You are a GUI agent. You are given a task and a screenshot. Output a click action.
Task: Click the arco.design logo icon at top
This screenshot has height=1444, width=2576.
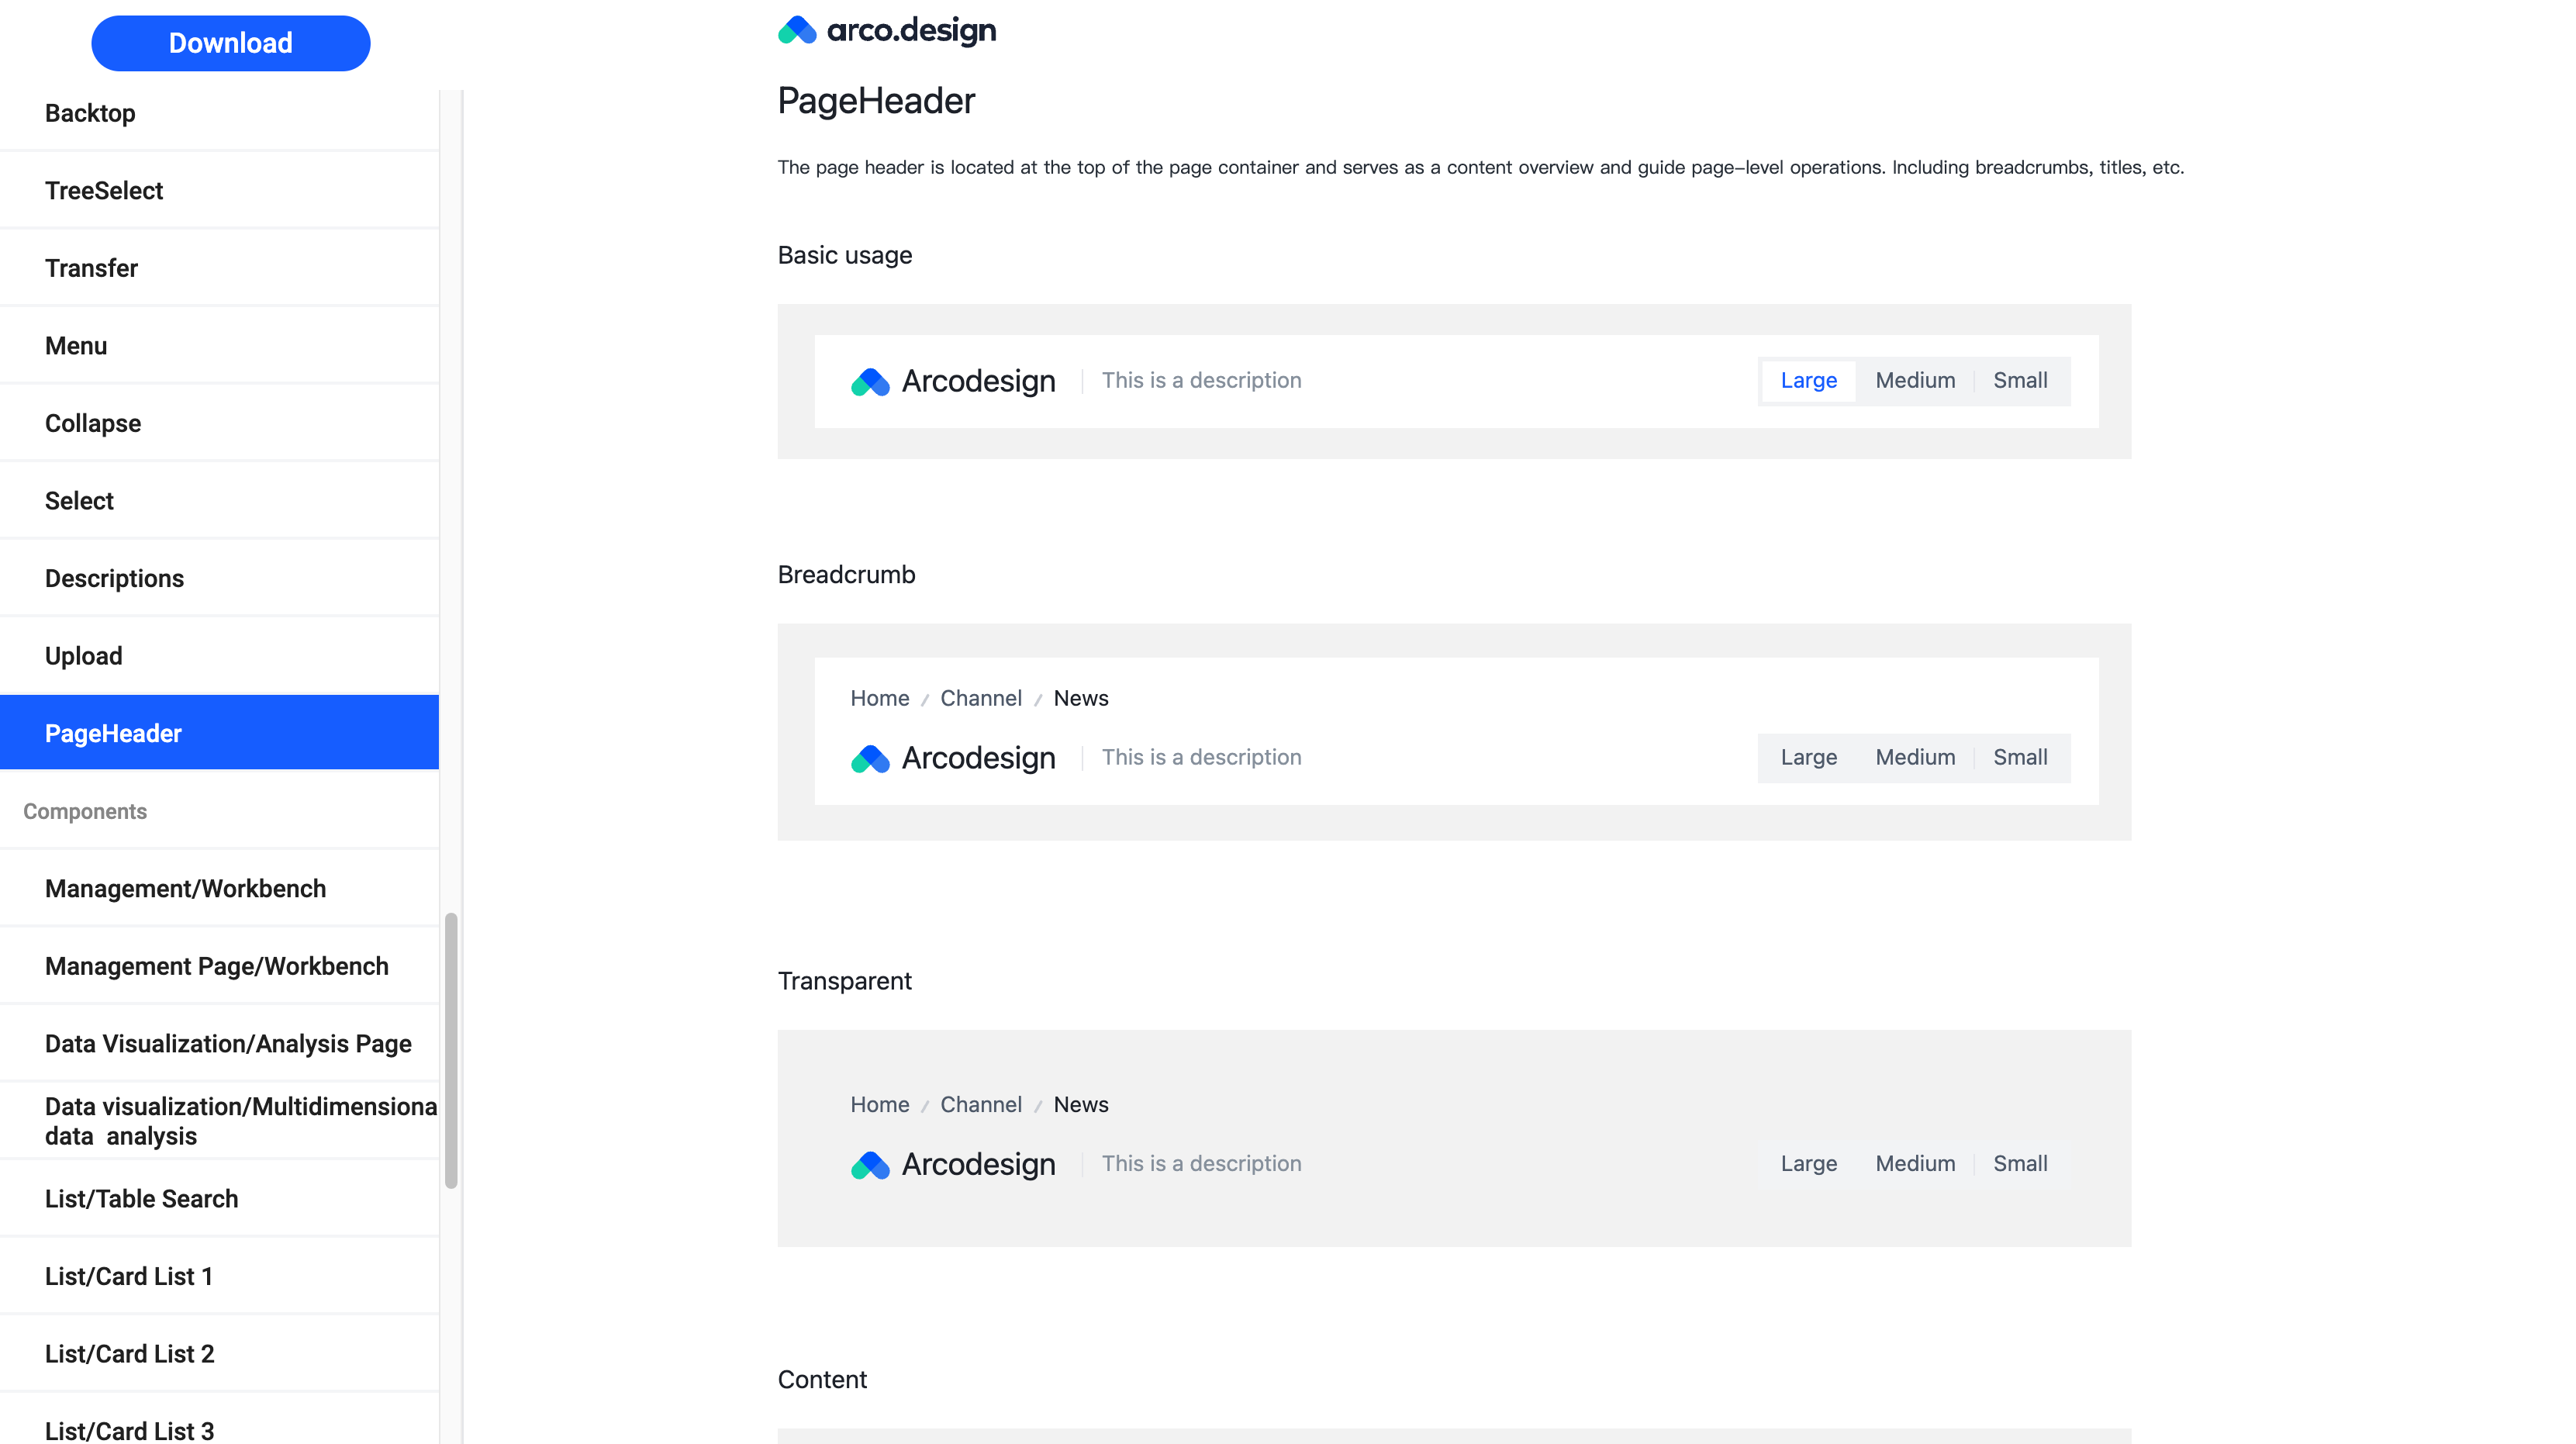pos(797,30)
